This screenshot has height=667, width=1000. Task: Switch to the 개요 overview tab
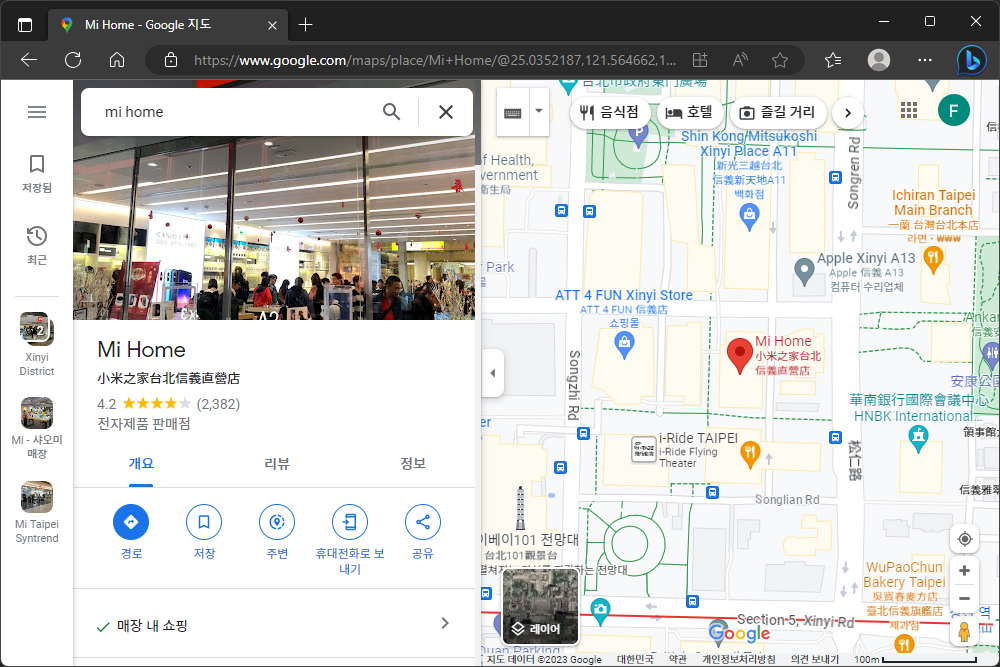click(141, 464)
